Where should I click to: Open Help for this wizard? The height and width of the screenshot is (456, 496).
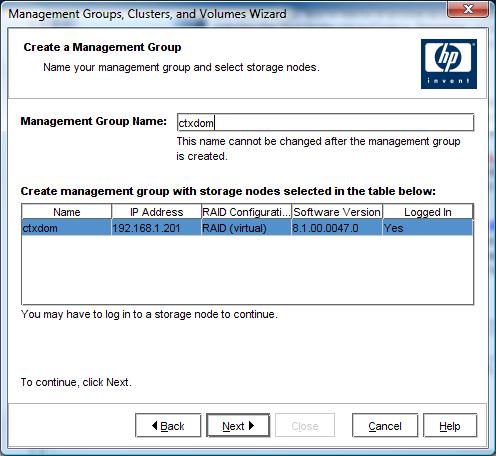[450, 426]
